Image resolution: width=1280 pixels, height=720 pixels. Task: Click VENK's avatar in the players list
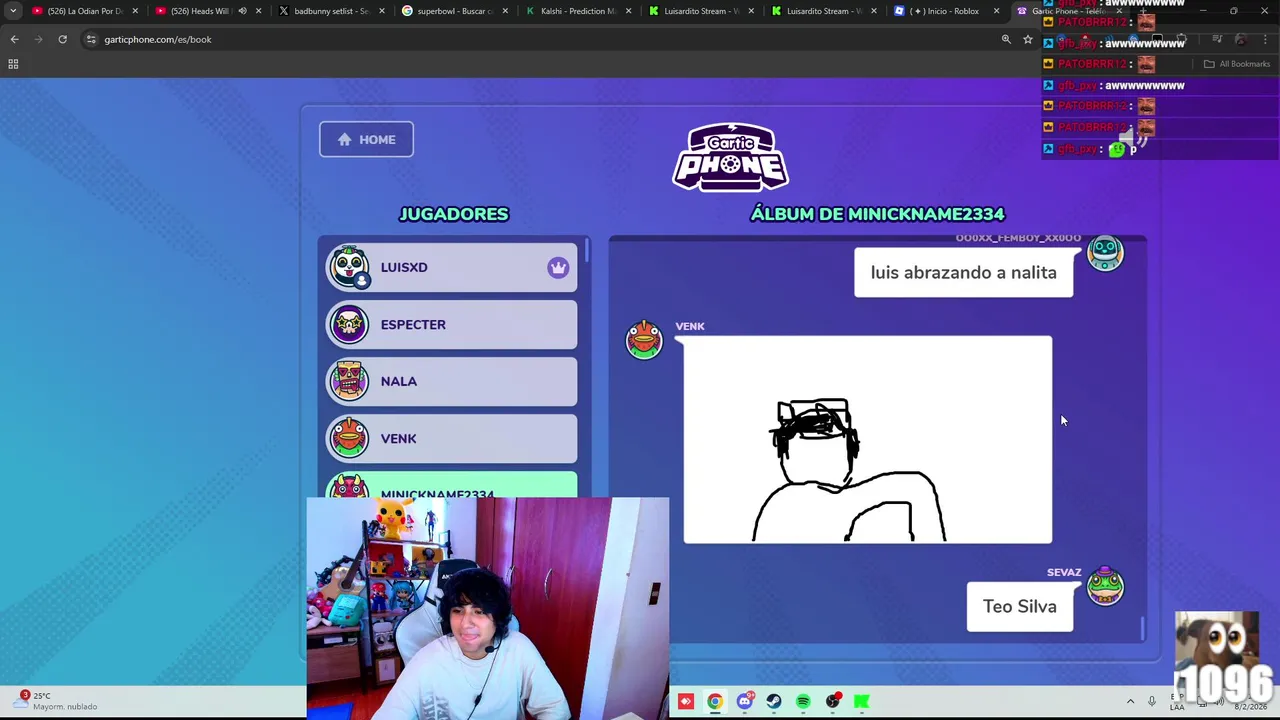click(350, 438)
